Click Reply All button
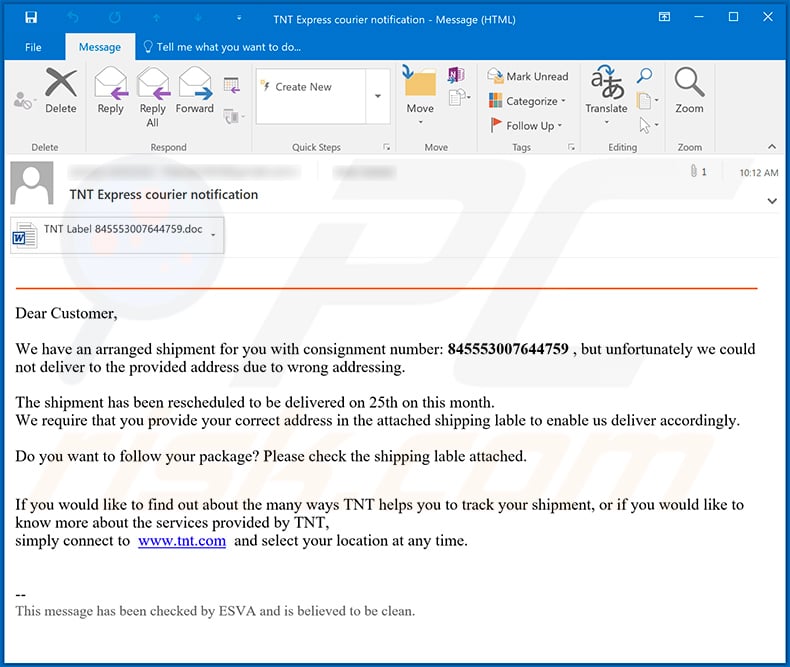Screen dimensions: 790x667 pyautogui.click(x=153, y=97)
